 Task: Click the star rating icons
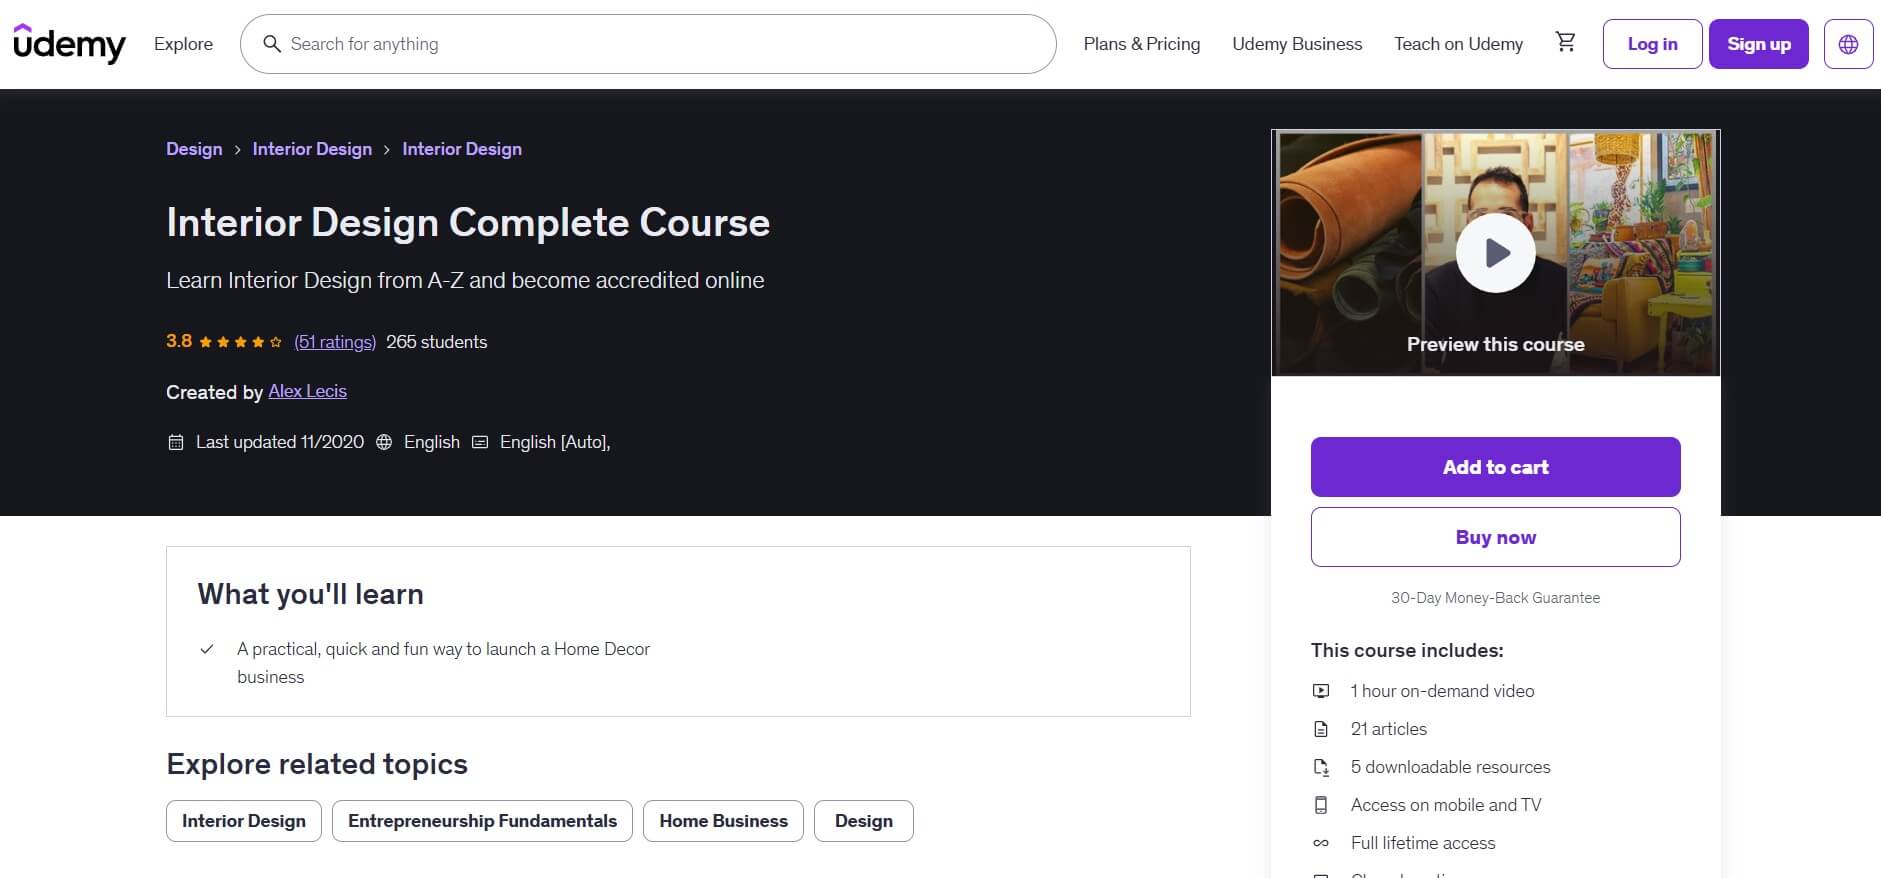coord(240,342)
